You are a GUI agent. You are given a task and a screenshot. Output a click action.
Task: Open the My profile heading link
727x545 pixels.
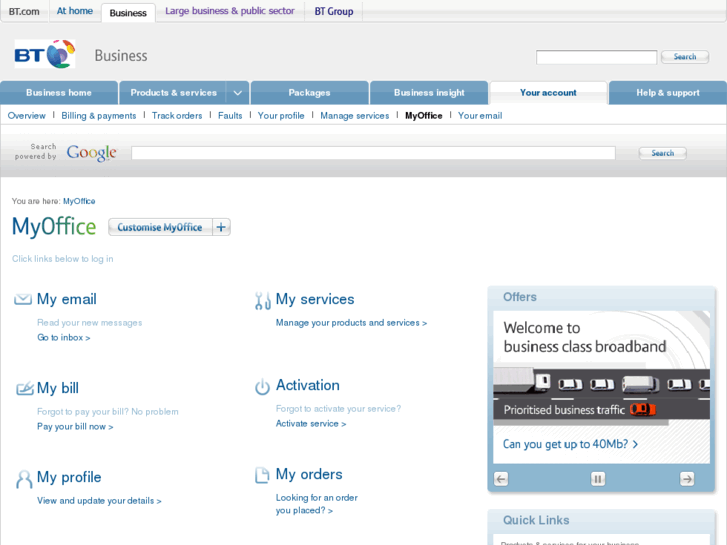69,477
